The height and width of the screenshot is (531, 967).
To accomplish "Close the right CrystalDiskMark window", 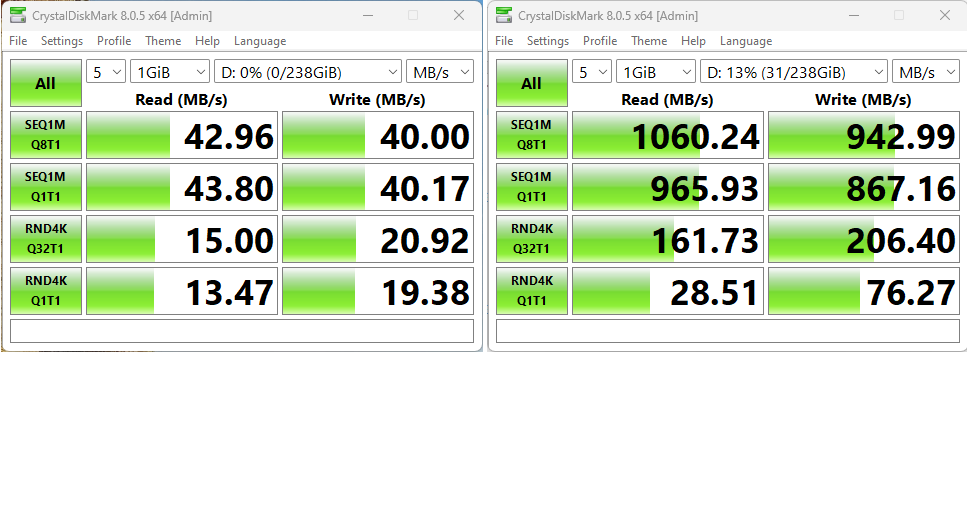I will tap(945, 15).
